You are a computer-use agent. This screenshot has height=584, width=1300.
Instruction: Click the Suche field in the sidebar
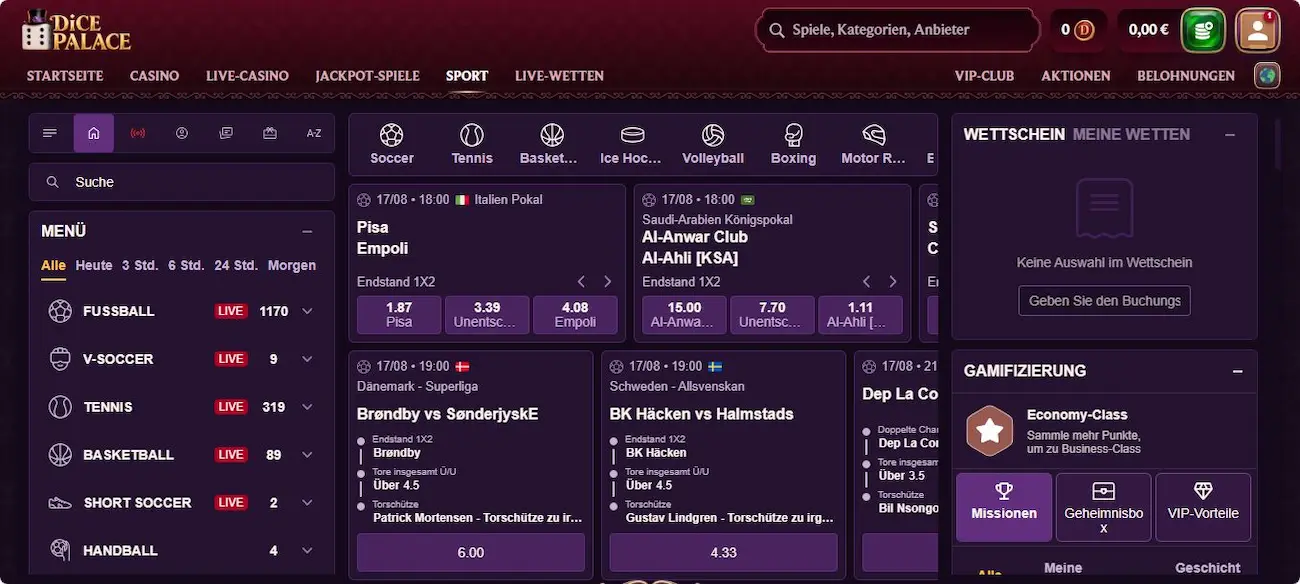pos(182,182)
